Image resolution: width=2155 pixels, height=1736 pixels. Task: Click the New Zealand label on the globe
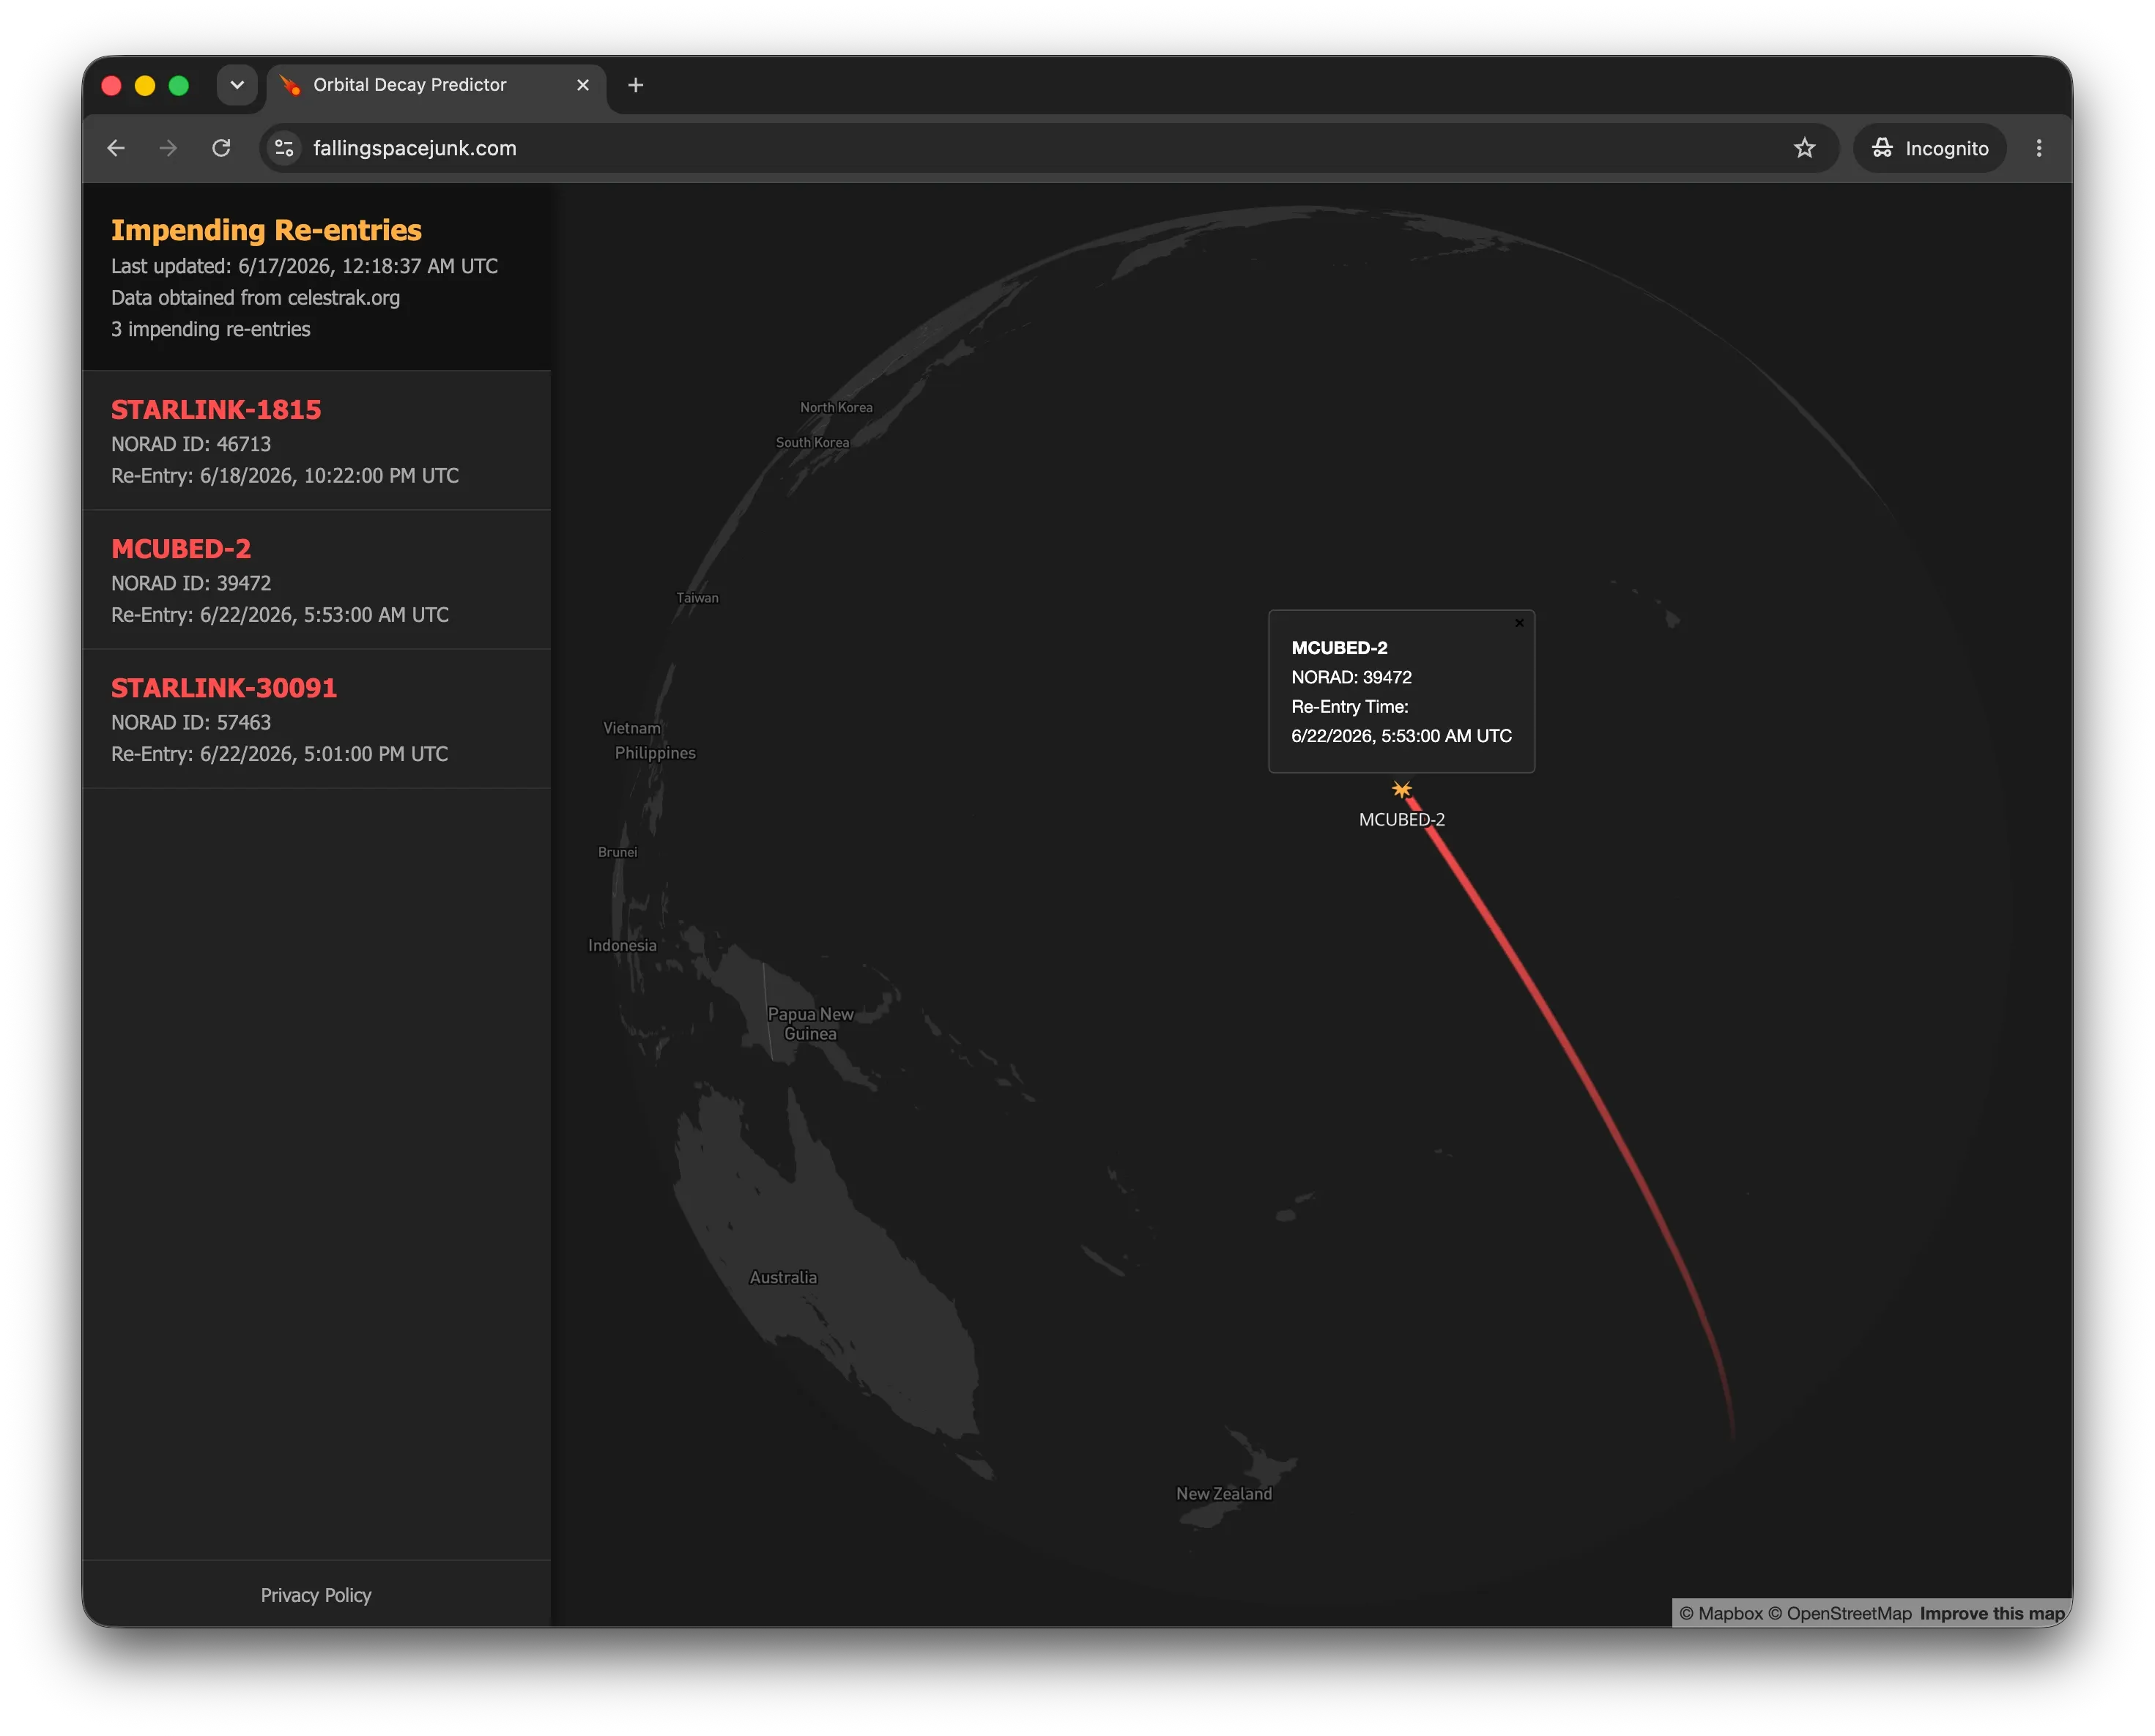[1224, 1493]
